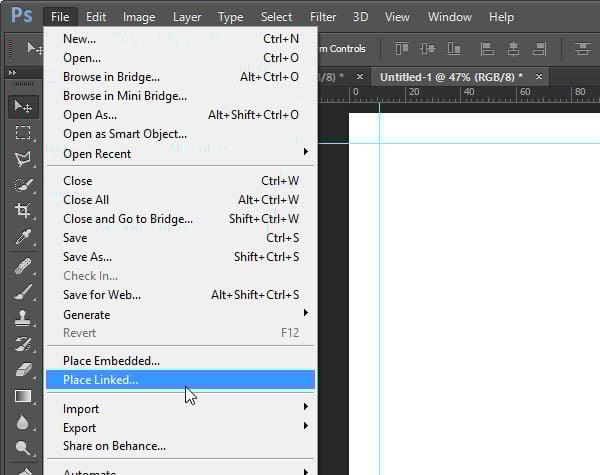This screenshot has width=600, height=475.
Task: Select the Dodge tool
Action: click(x=23, y=447)
